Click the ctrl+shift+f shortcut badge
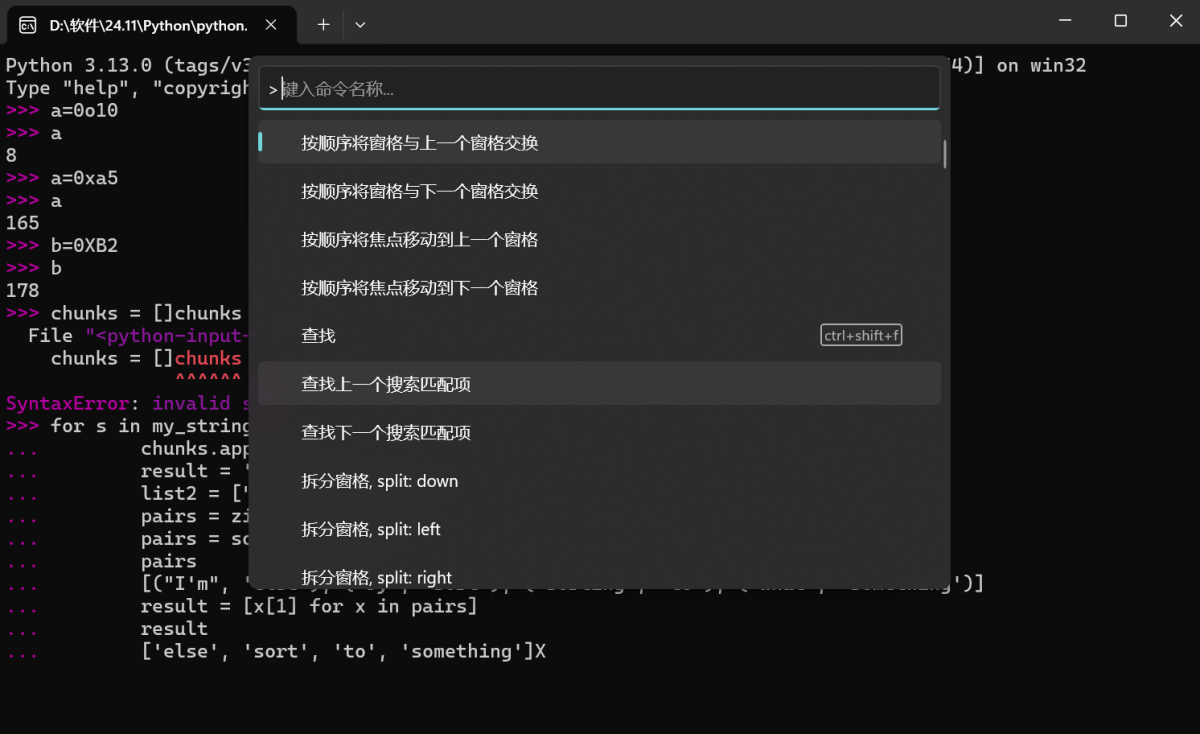The height and width of the screenshot is (734, 1200). [860, 335]
